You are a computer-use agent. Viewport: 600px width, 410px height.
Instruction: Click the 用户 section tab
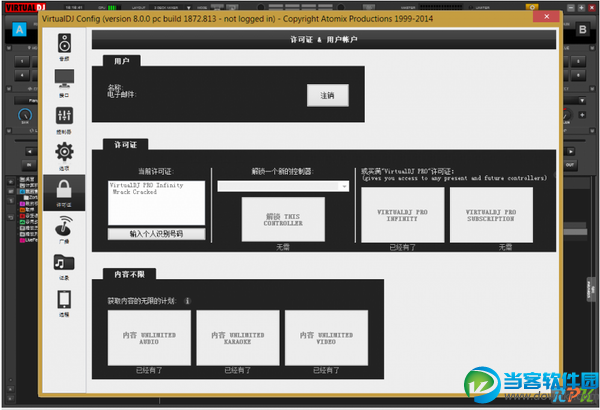click(x=122, y=61)
